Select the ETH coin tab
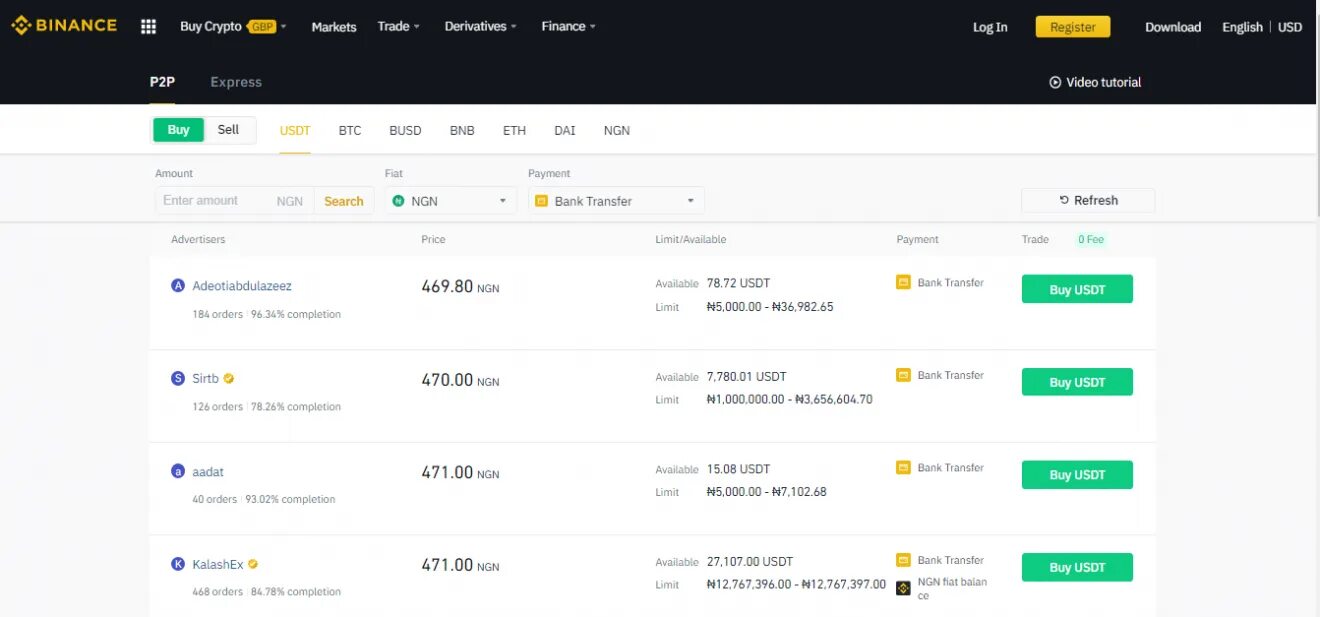Image resolution: width=1320 pixels, height=617 pixels. pyautogui.click(x=514, y=131)
